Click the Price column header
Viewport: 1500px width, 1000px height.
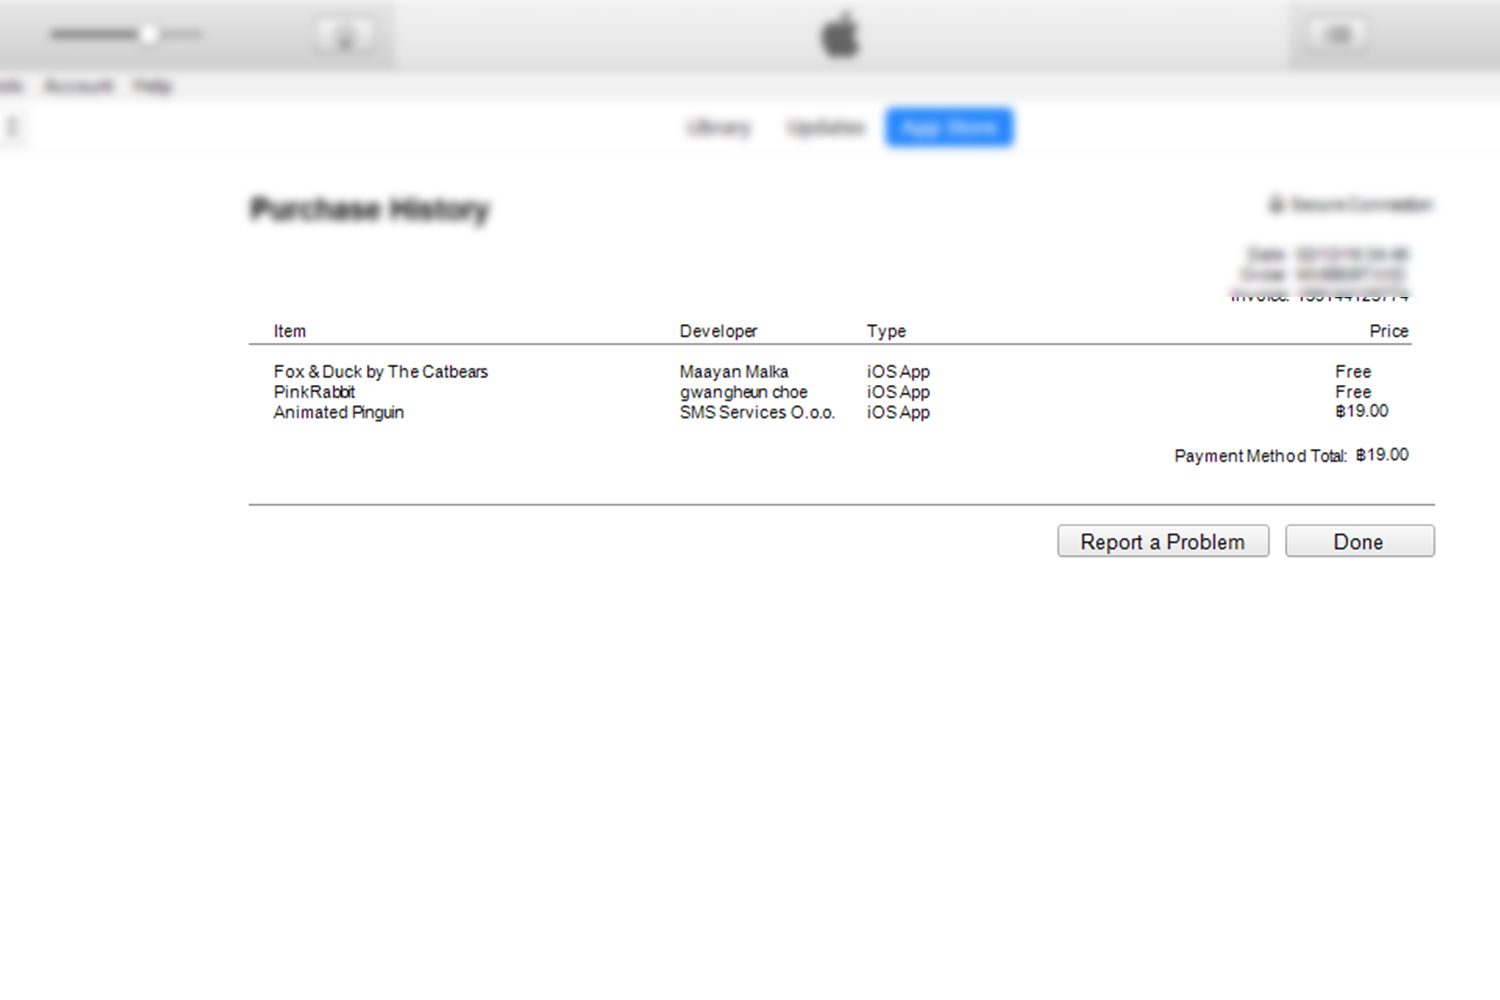click(1389, 331)
